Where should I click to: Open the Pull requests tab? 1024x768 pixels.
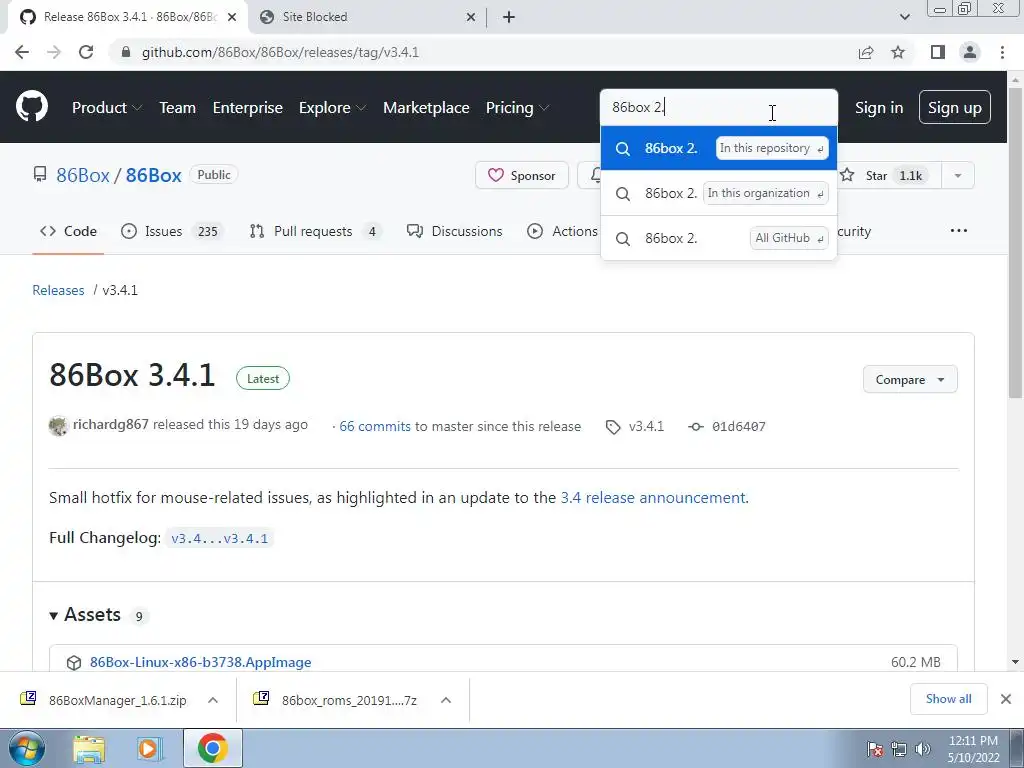pyautogui.click(x=315, y=231)
